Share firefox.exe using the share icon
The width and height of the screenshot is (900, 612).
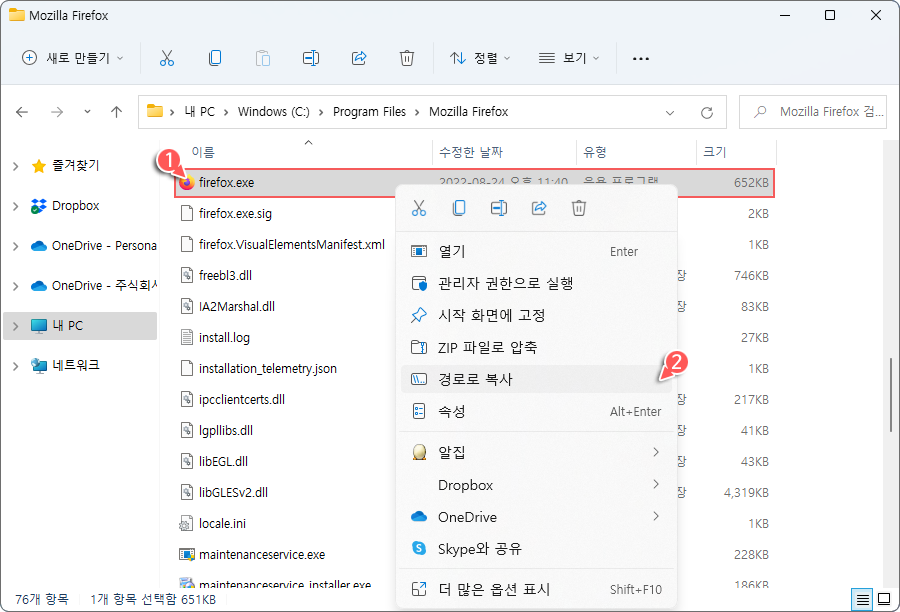click(x=539, y=208)
